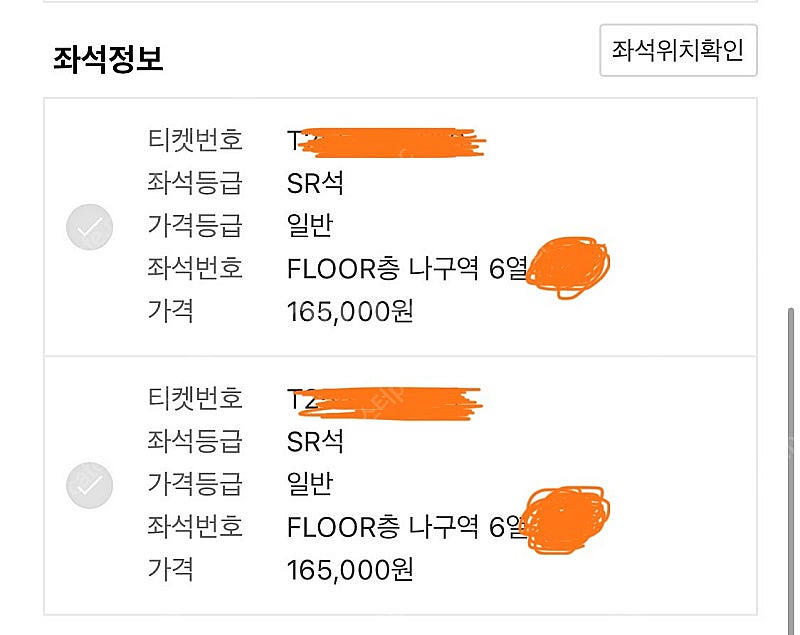Viewport: 800px width, 635px height.
Task: Click the first ticket's 좌석번호 label
Action: 194,268
